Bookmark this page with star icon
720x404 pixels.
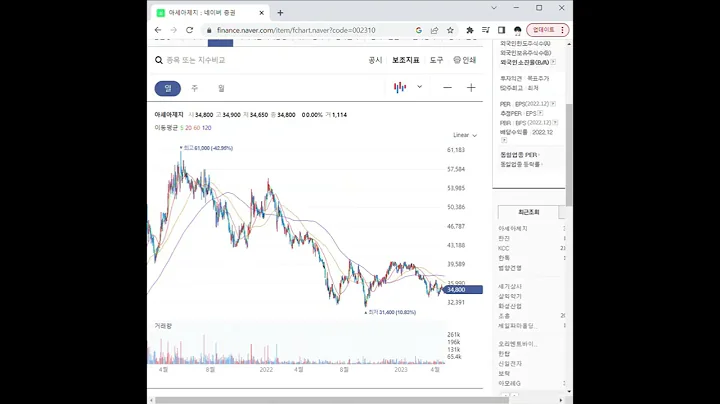pyautogui.click(x=450, y=30)
